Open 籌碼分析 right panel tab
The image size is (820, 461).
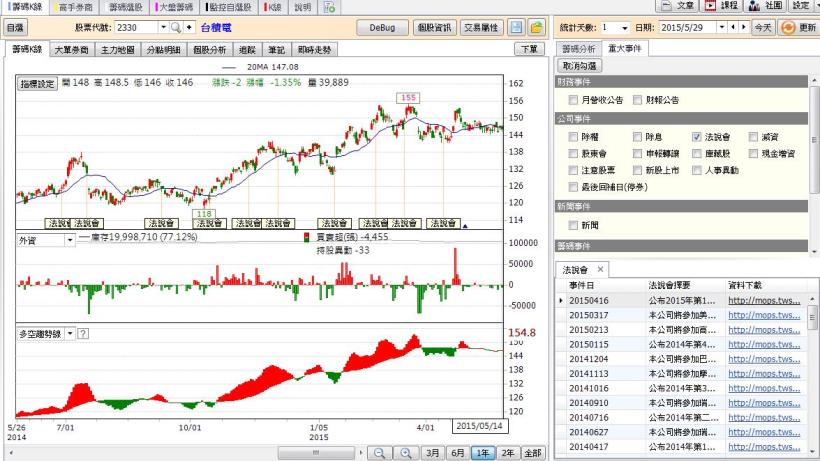pos(578,49)
